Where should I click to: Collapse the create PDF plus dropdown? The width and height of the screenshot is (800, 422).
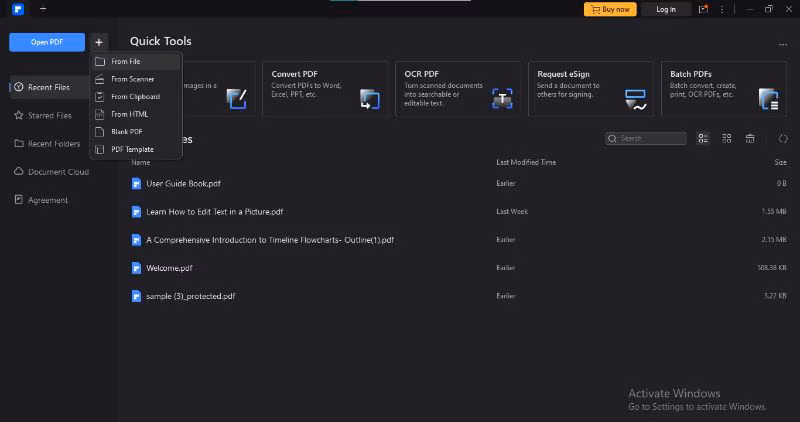(x=98, y=42)
